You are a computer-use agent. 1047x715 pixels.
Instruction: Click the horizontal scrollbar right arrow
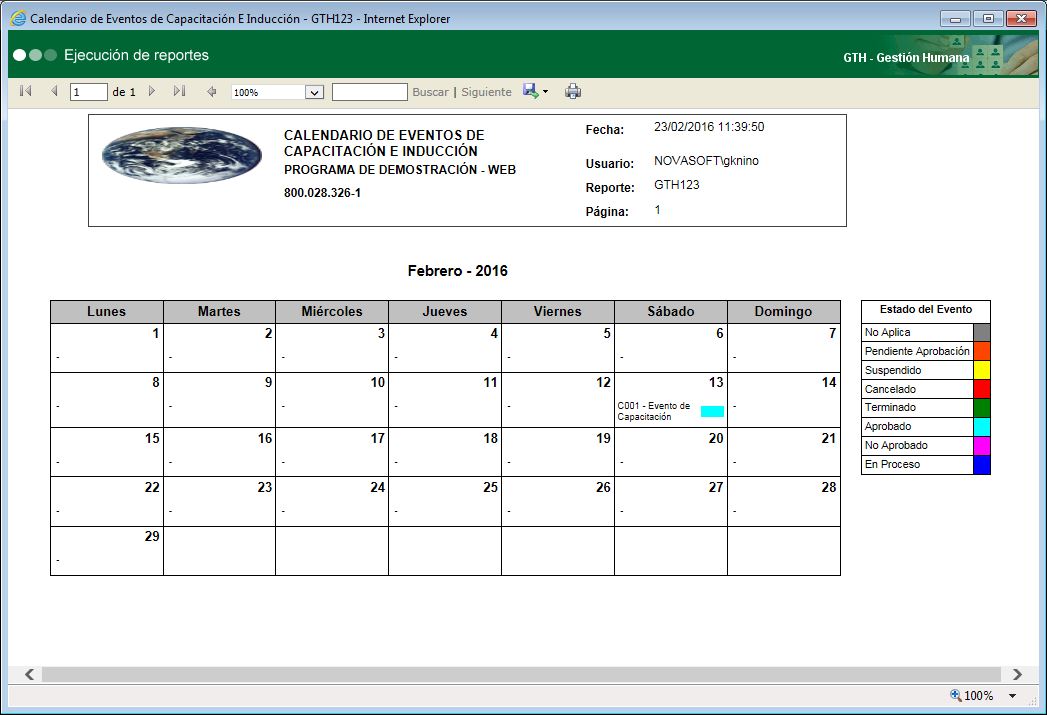1018,674
